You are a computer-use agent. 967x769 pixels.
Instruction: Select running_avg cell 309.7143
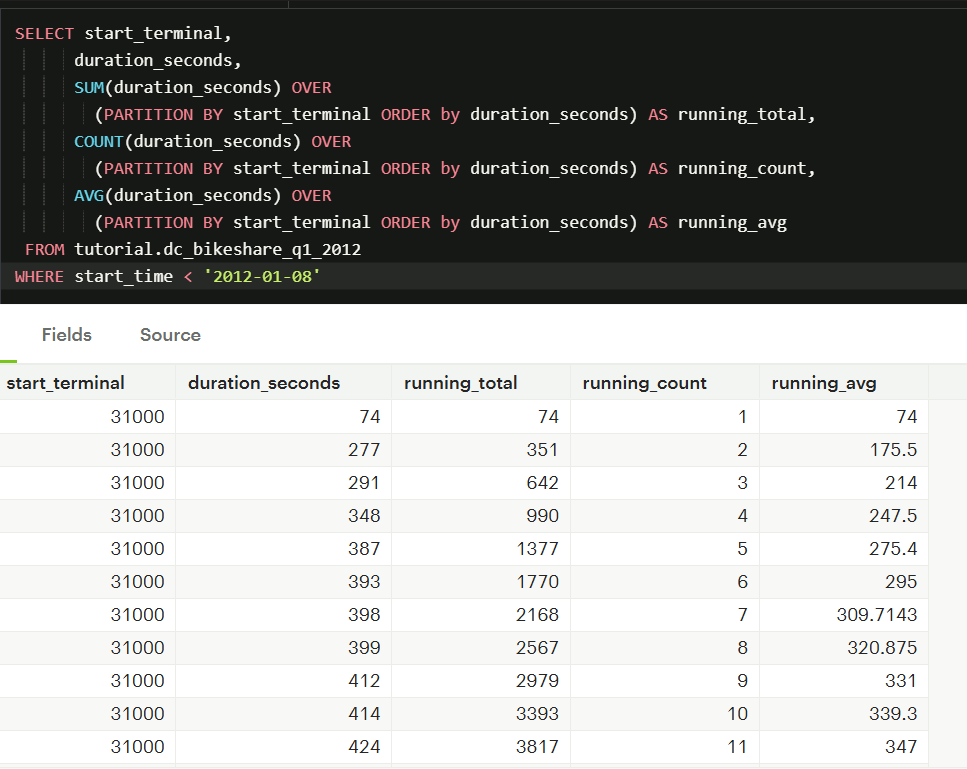[x=844, y=614]
